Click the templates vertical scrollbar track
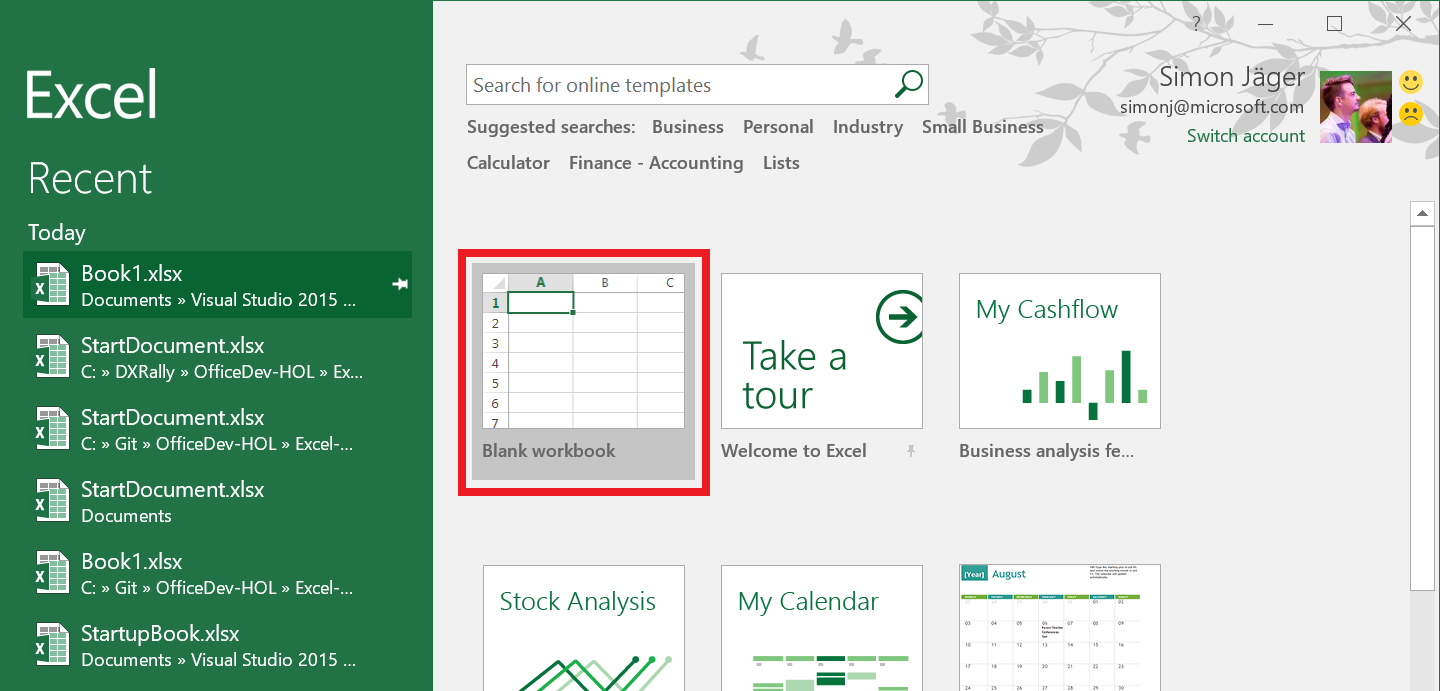Viewport: 1440px width, 691px height. point(1422,640)
